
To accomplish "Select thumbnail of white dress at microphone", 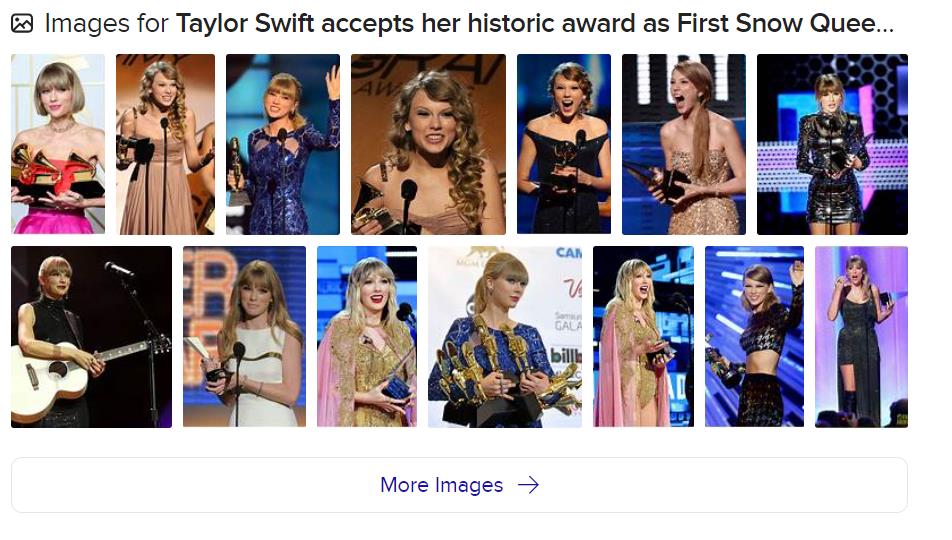I will pyautogui.click(x=244, y=337).
